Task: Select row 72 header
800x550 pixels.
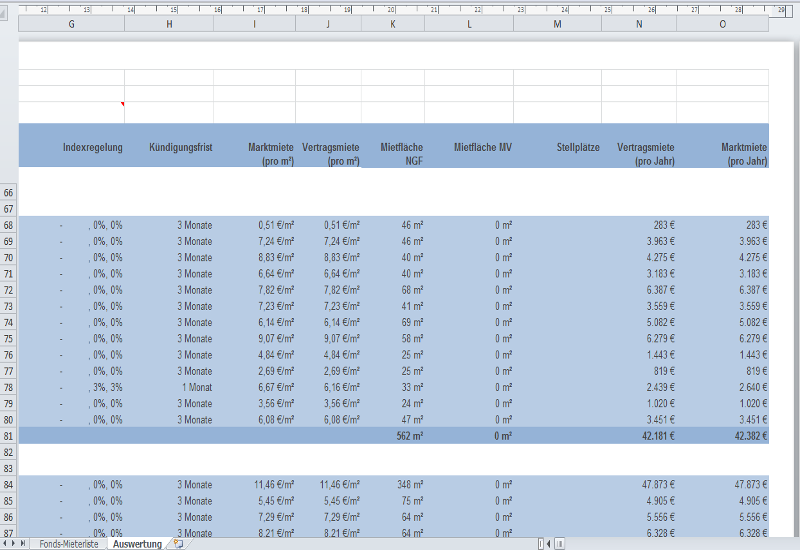Action: (9, 290)
